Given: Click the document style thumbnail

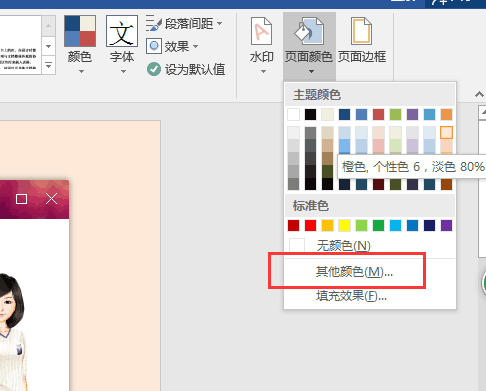Looking at the screenshot, I should point(20,45).
